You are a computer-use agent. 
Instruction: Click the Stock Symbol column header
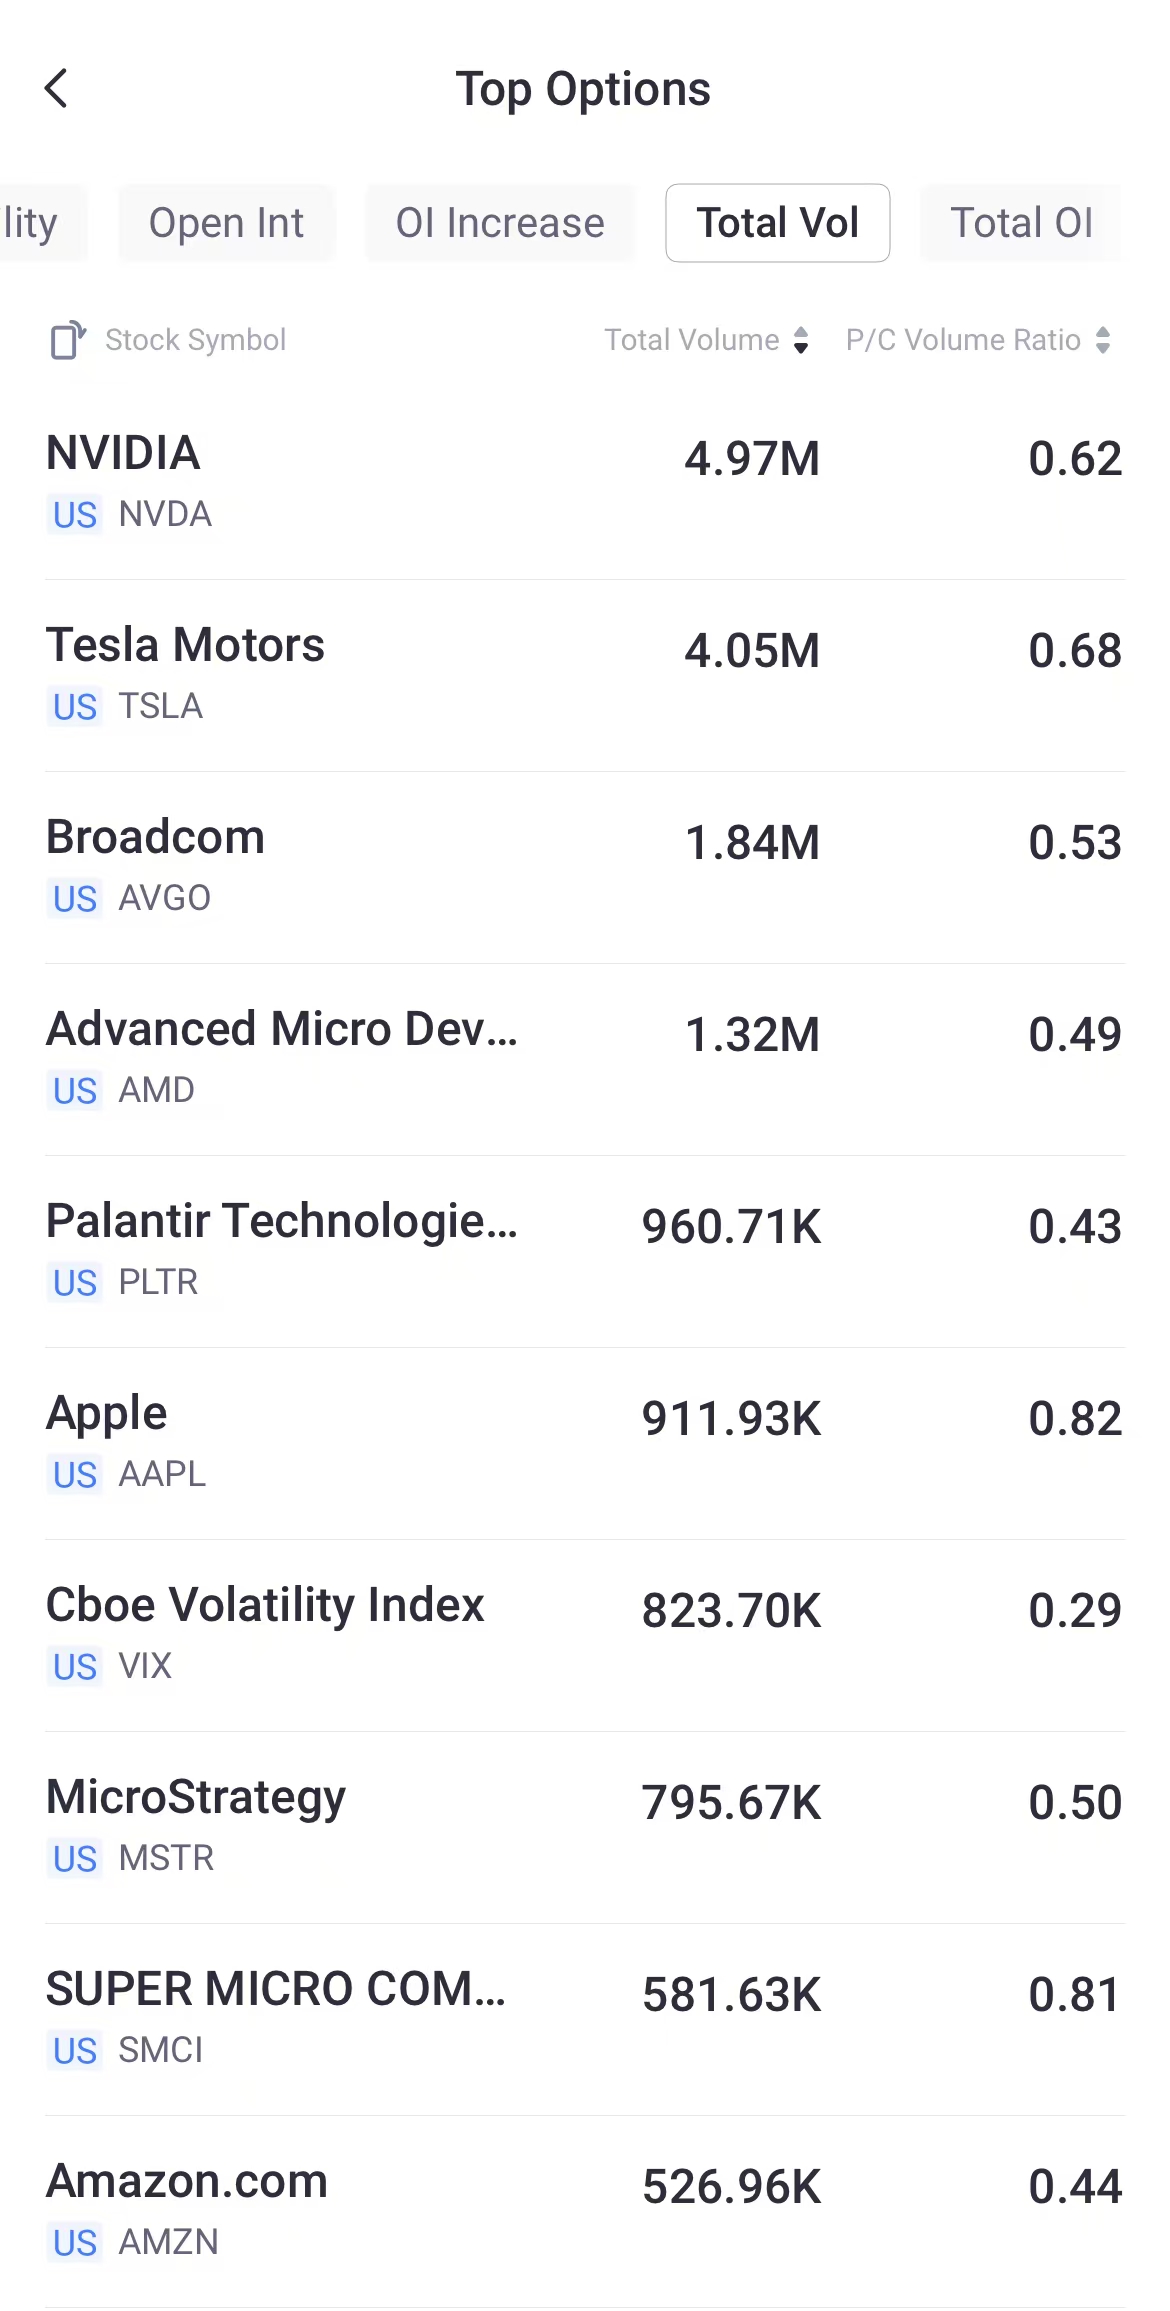(x=195, y=340)
